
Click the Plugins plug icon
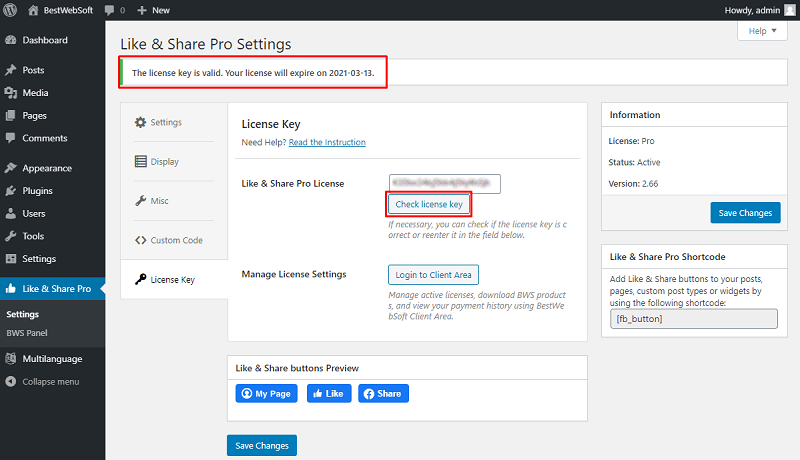[11, 191]
